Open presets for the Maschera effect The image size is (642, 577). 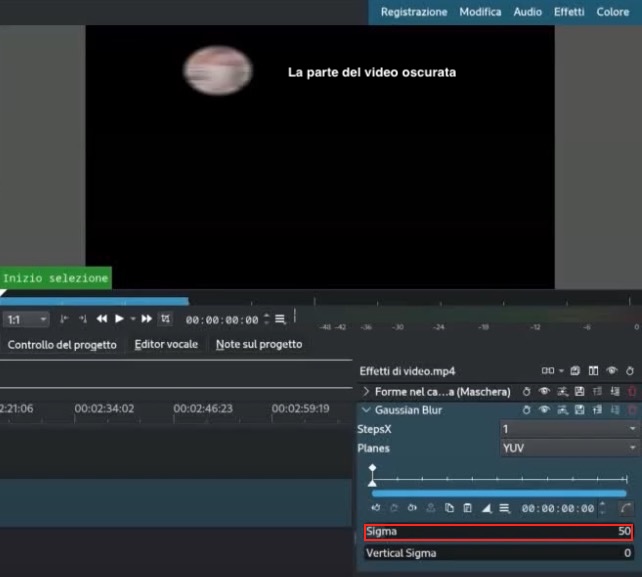tap(562, 392)
